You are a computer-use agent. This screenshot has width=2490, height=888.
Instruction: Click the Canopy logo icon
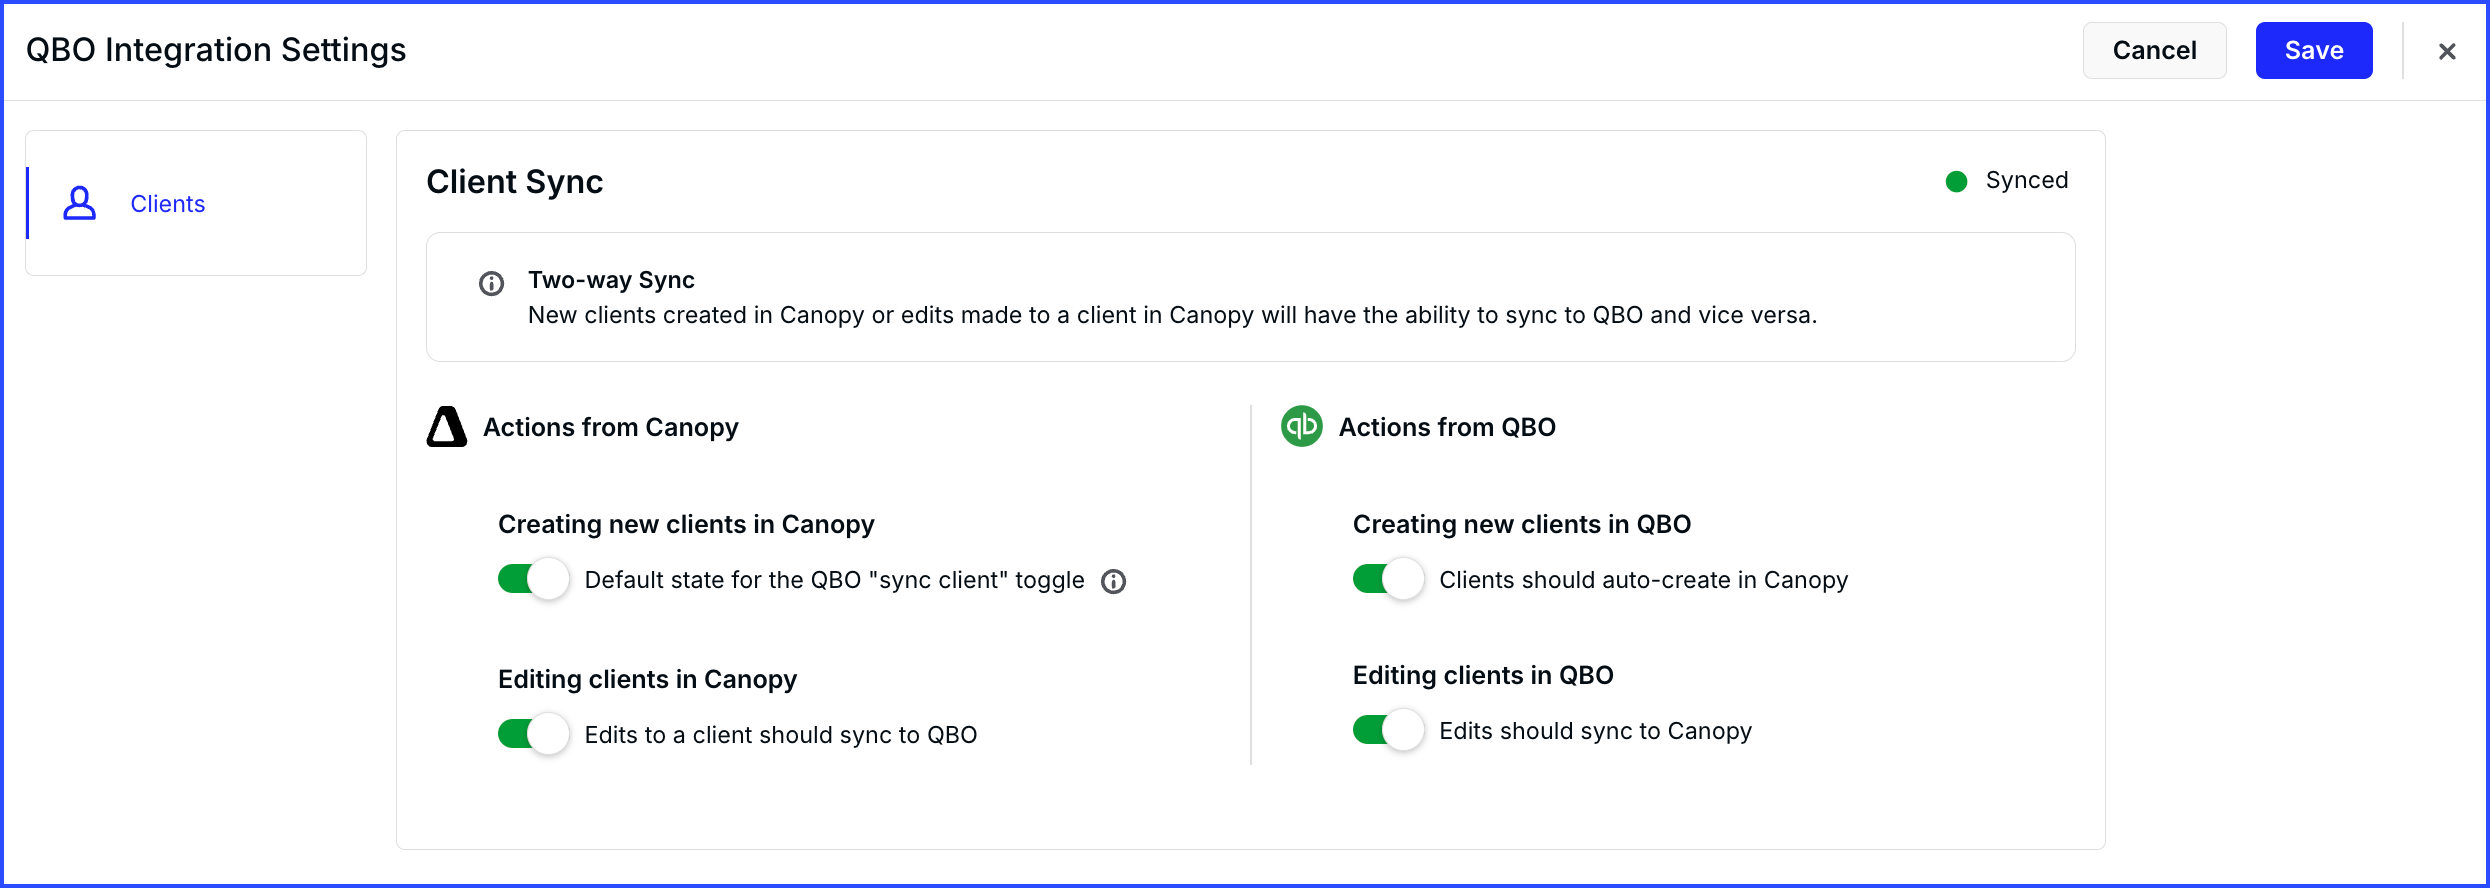(446, 427)
